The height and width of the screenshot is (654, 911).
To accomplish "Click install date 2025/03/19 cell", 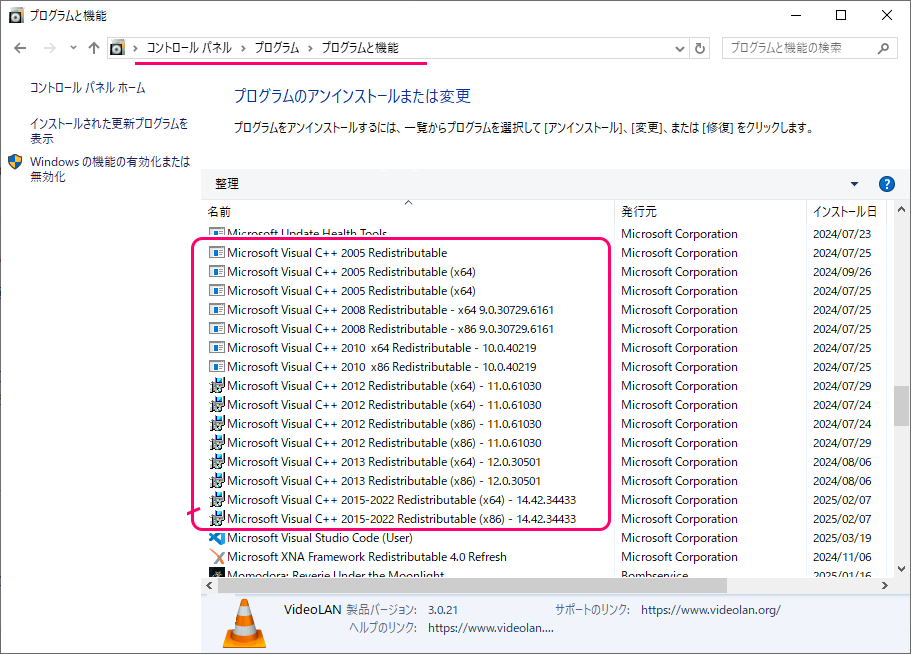I will pyautogui.click(x=842, y=538).
